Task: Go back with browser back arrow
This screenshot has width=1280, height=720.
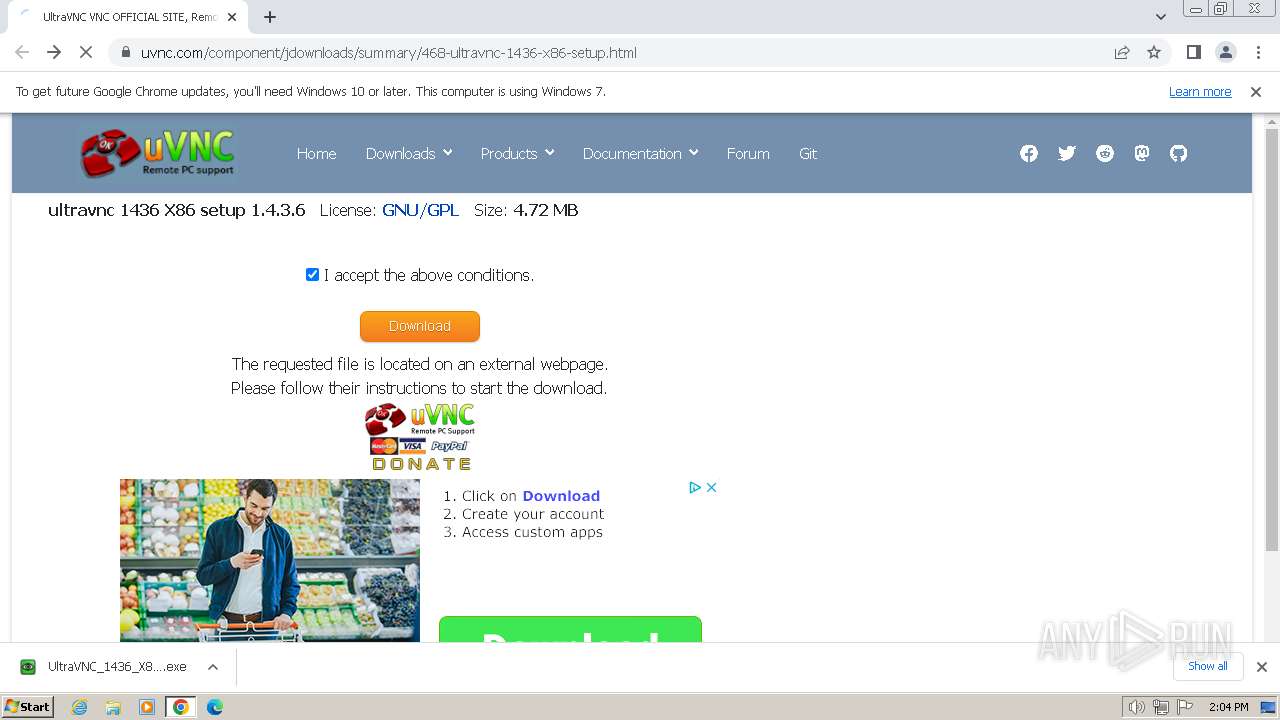Action: tap(22, 52)
